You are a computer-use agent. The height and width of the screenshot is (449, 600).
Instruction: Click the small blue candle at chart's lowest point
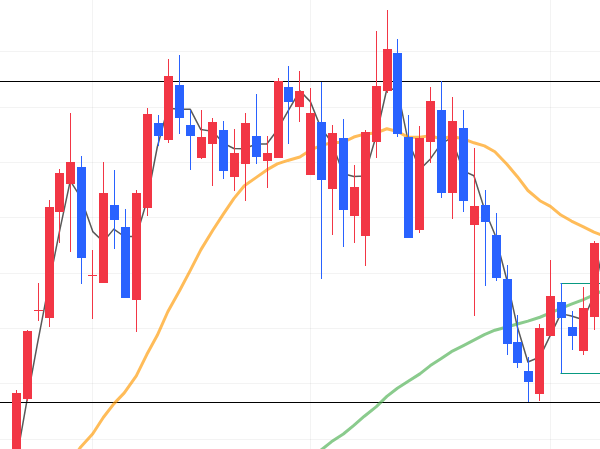coord(528,376)
